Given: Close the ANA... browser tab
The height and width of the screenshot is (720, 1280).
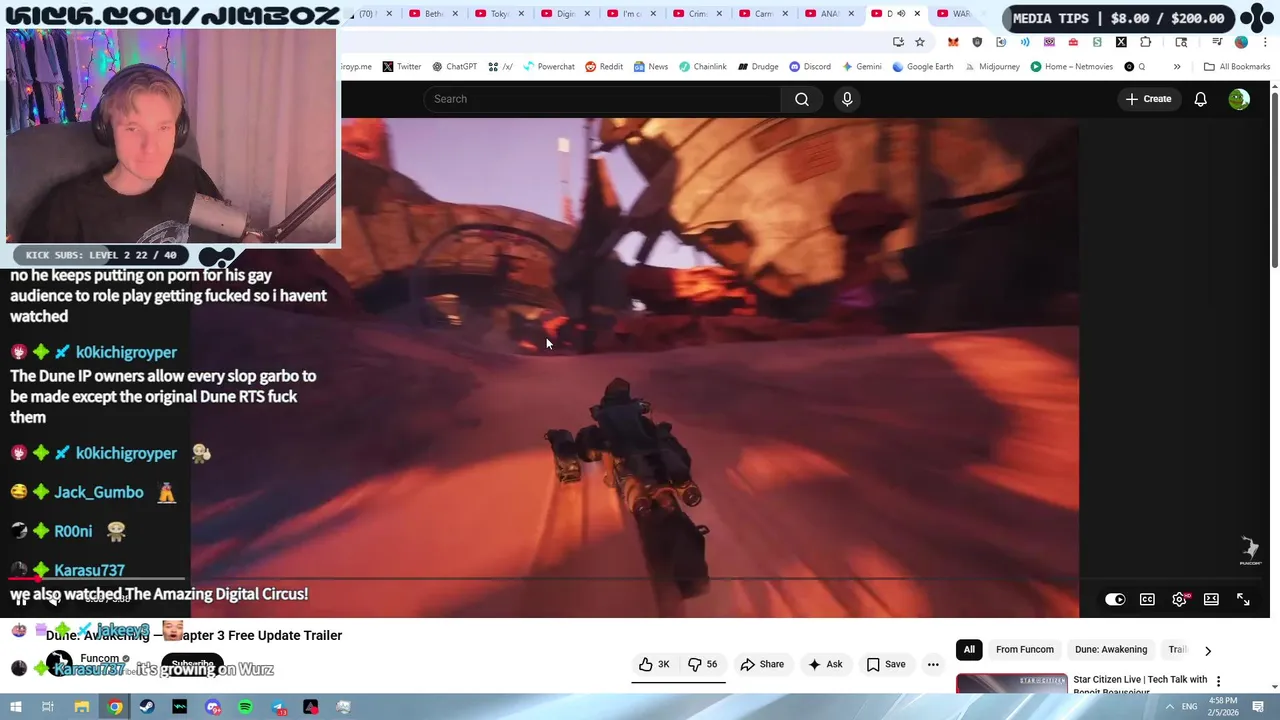Looking at the screenshot, I should pos(851,14).
